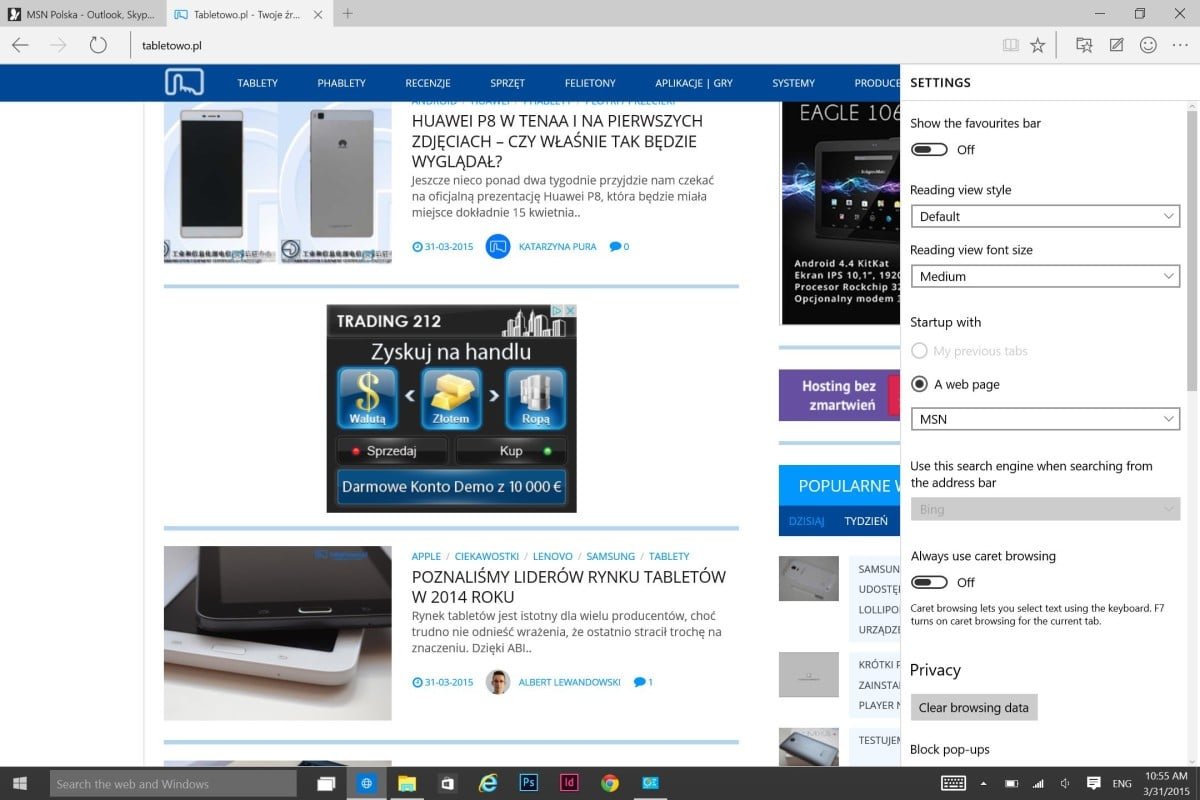Click Darmowe Konto Demo ad banner button

(451, 487)
